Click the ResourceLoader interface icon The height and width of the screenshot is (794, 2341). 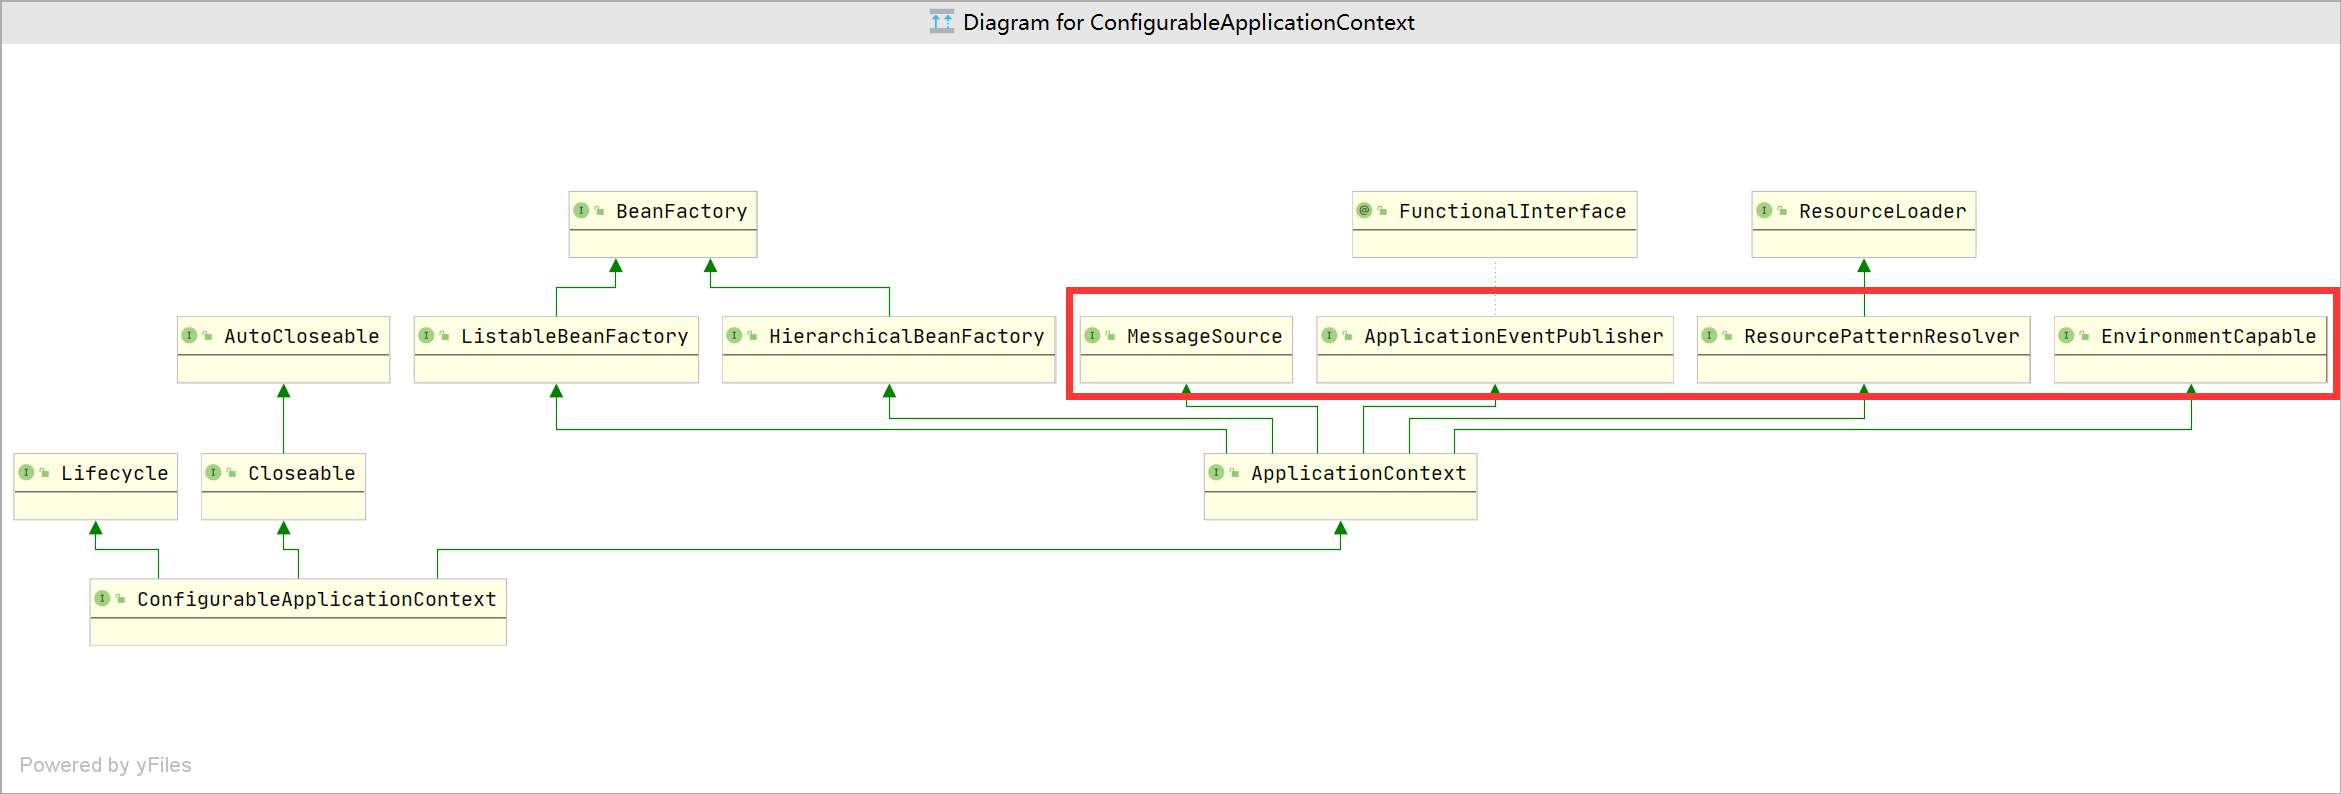1764,211
